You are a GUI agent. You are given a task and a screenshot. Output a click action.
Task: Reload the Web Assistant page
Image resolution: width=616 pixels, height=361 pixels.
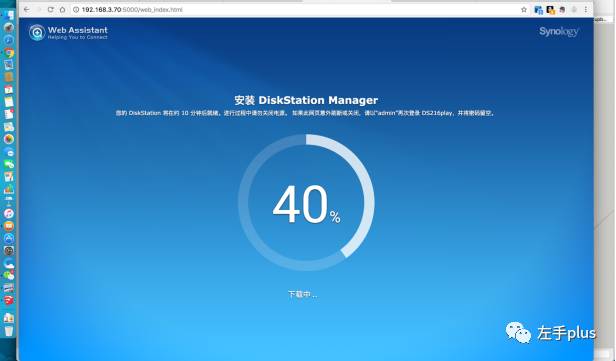coord(50,9)
